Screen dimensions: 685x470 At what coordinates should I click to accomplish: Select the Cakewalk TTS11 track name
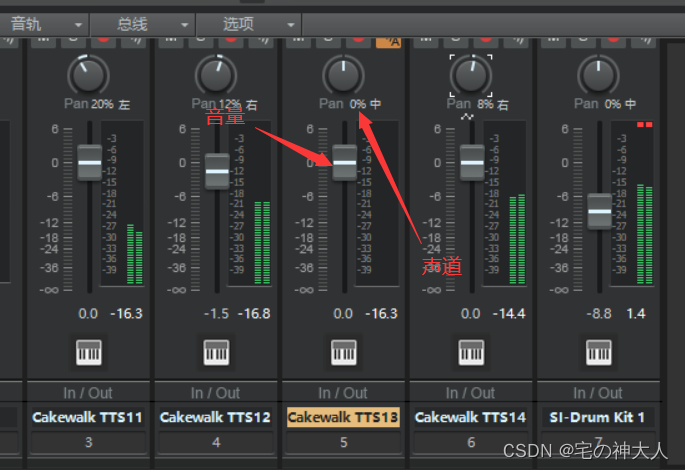tap(88, 417)
